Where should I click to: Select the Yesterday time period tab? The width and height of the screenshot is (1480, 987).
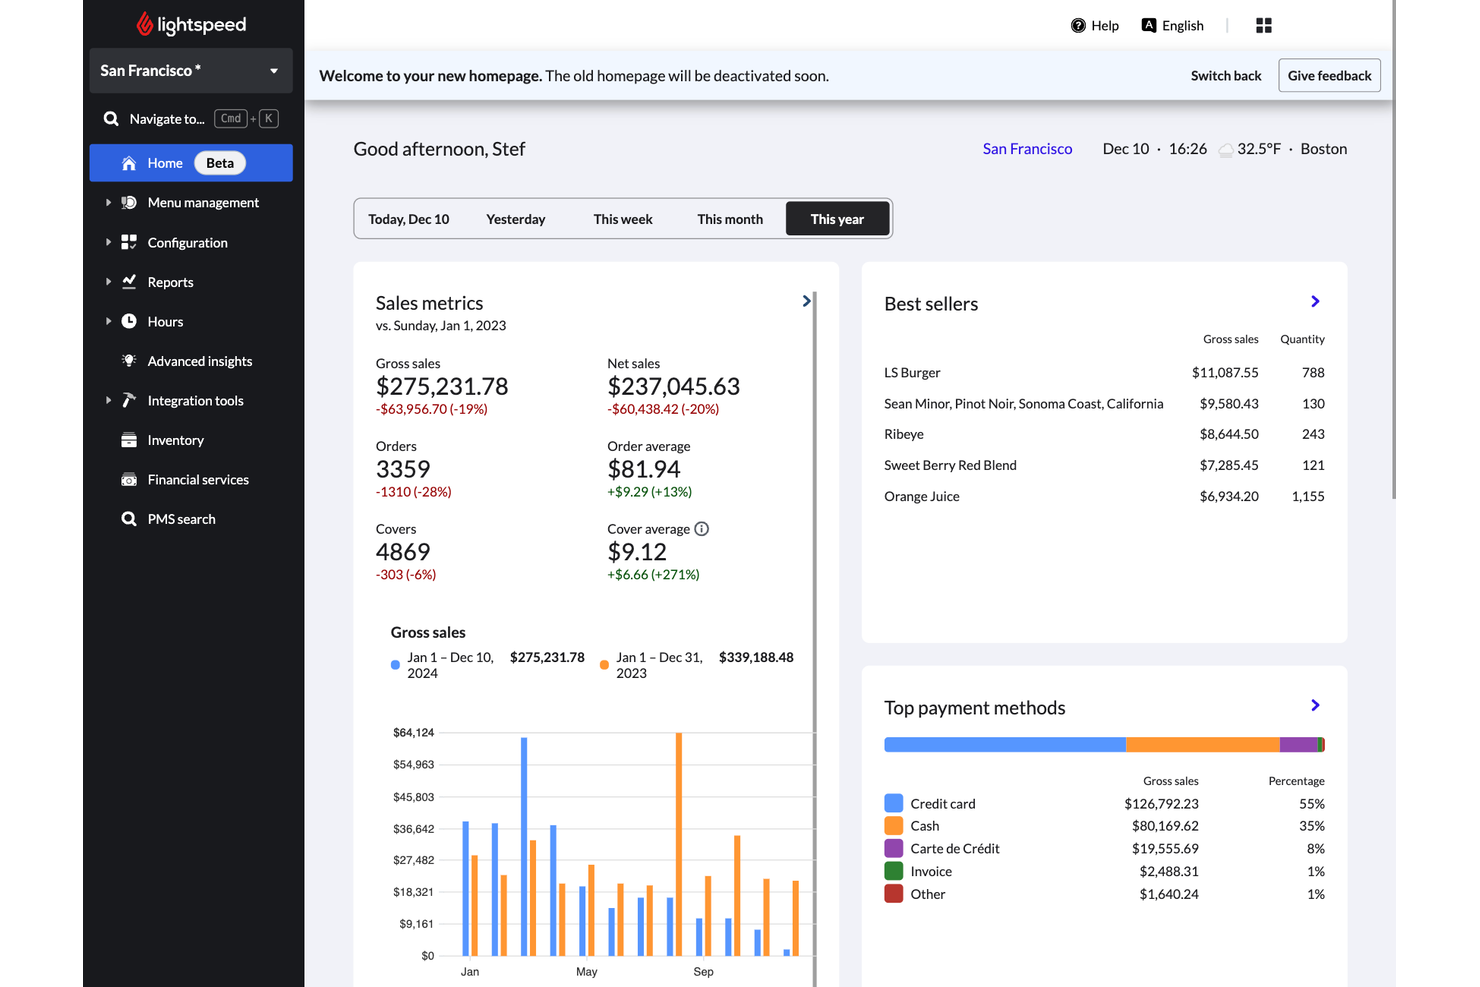pyautogui.click(x=516, y=218)
